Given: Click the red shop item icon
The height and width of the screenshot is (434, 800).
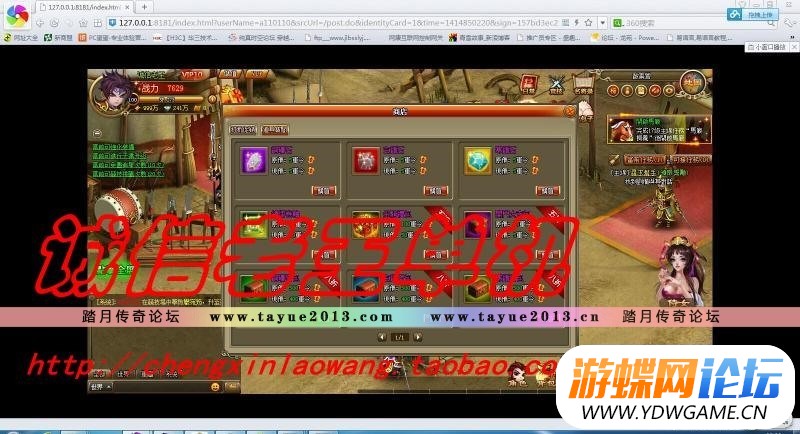Looking at the screenshot, I should click(366, 161).
